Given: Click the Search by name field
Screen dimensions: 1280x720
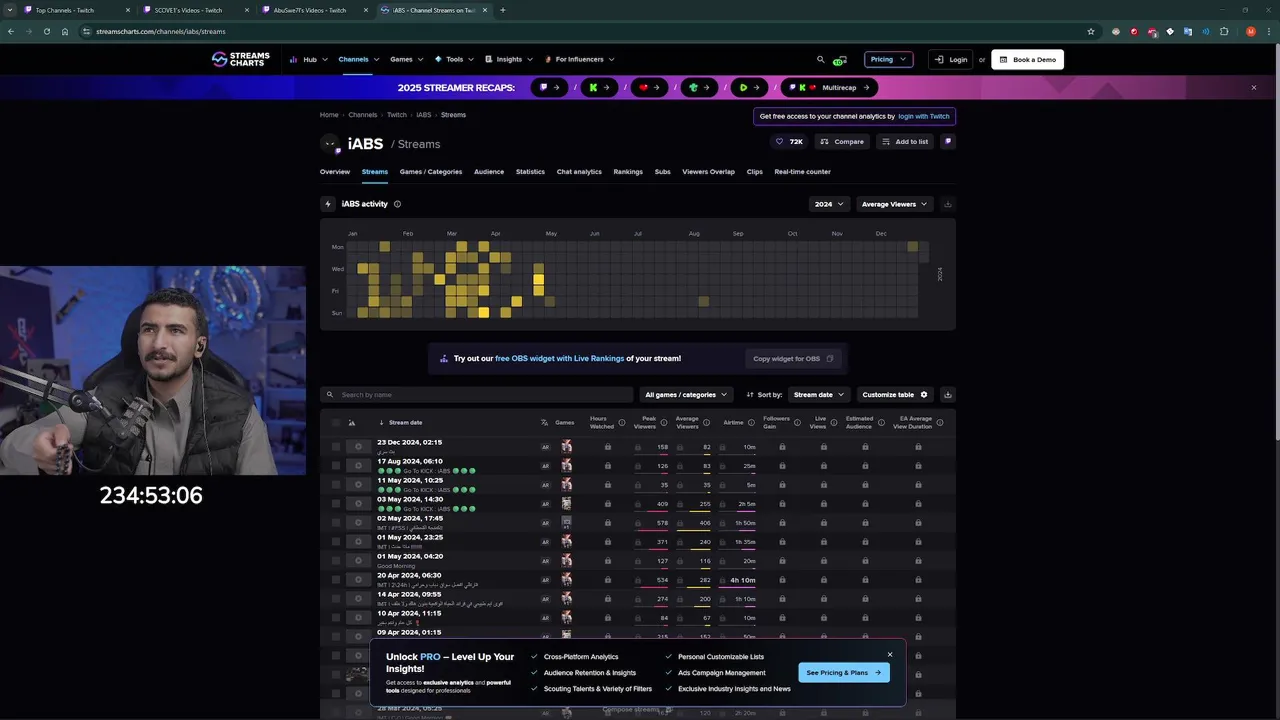Looking at the screenshot, I should coord(477,395).
